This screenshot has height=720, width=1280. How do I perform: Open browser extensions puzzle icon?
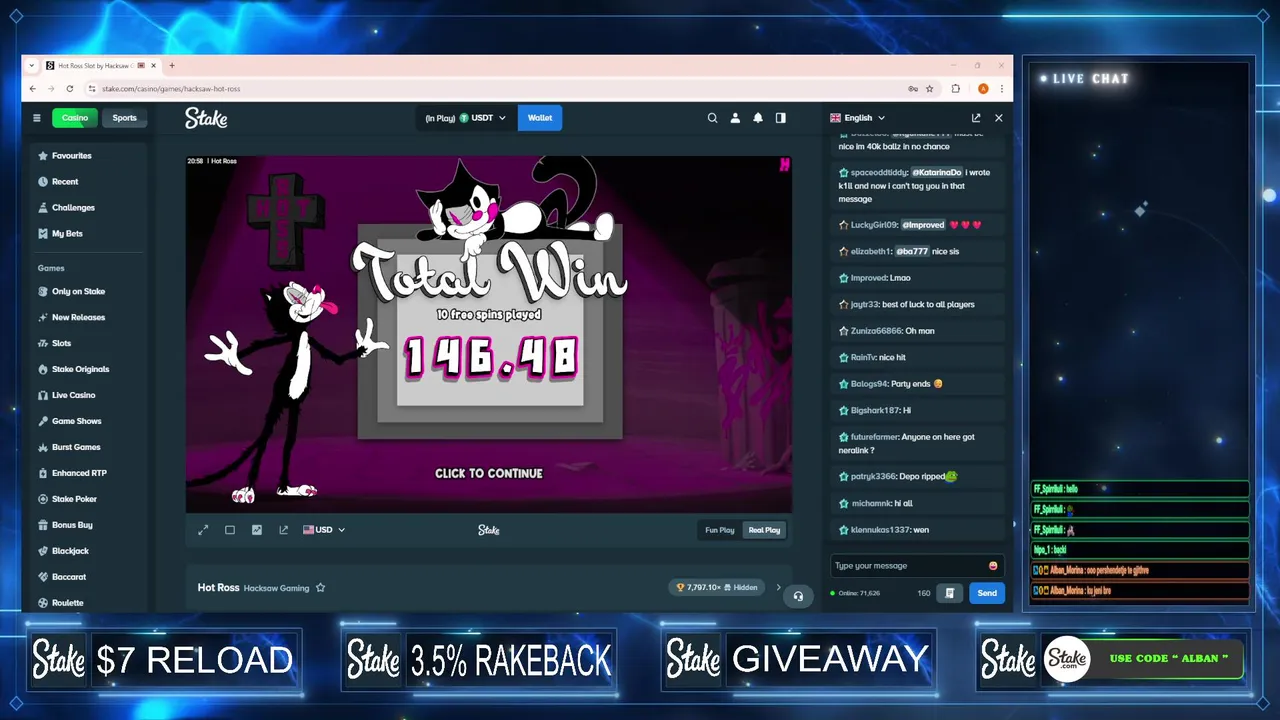point(955,89)
